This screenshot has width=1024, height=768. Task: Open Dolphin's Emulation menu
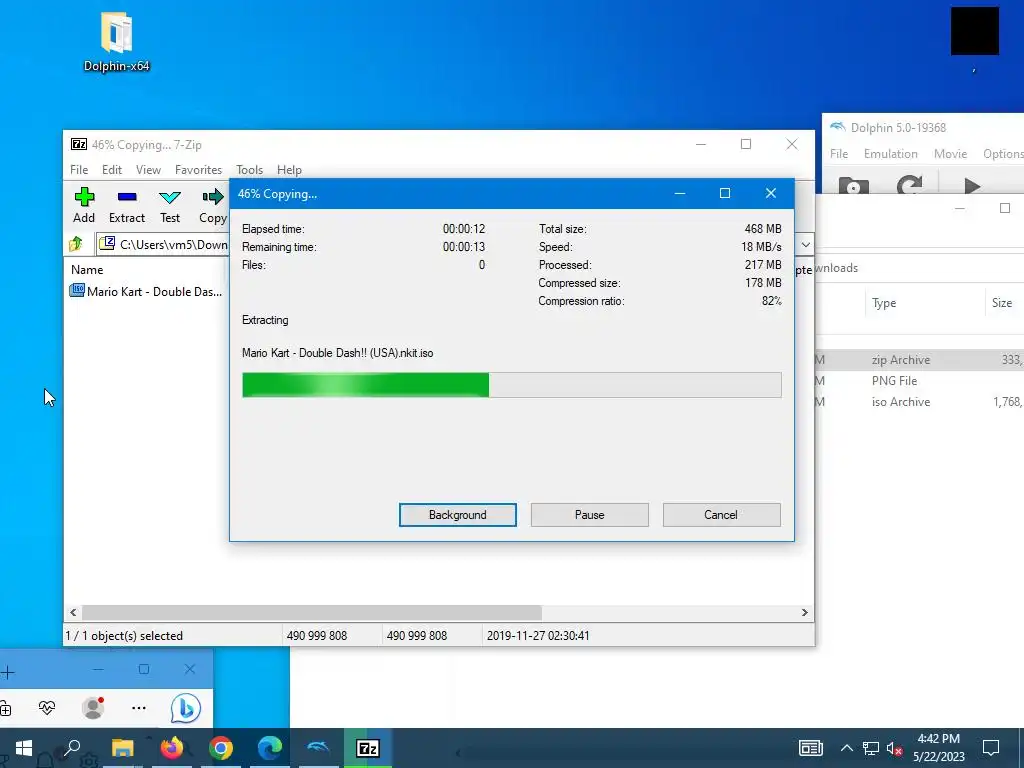tap(890, 153)
